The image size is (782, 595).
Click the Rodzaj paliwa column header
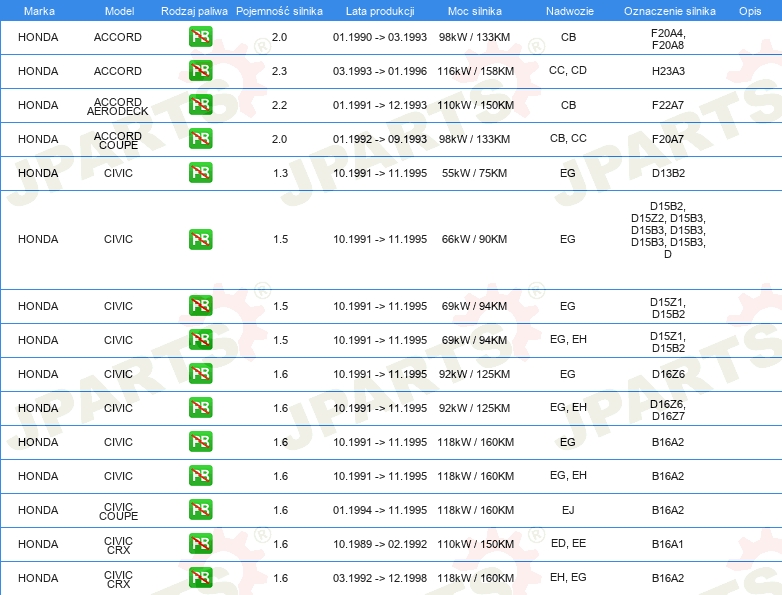coord(194,11)
